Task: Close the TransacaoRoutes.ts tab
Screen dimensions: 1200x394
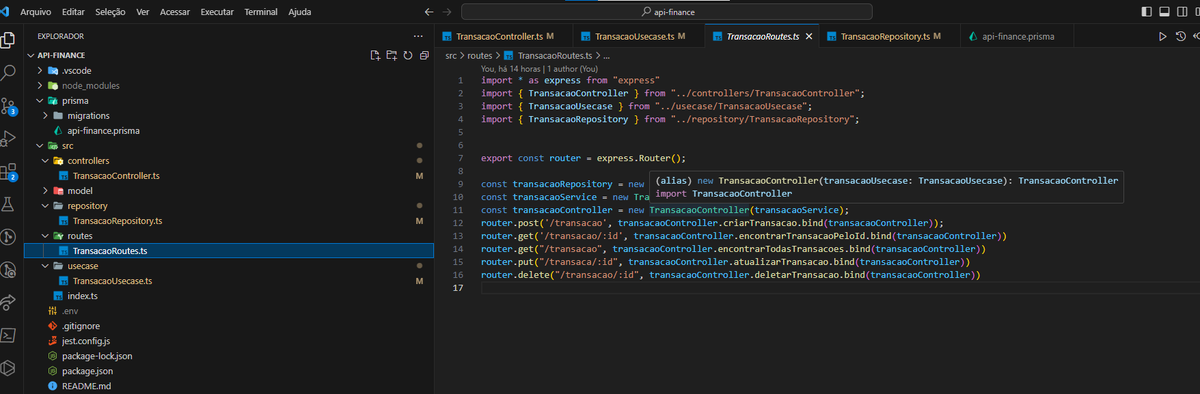Action: pos(809,36)
